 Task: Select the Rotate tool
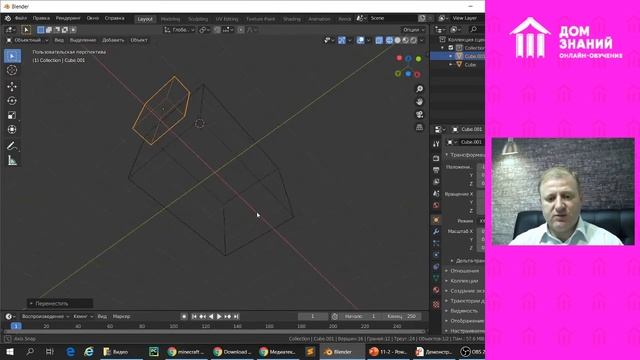point(12,100)
